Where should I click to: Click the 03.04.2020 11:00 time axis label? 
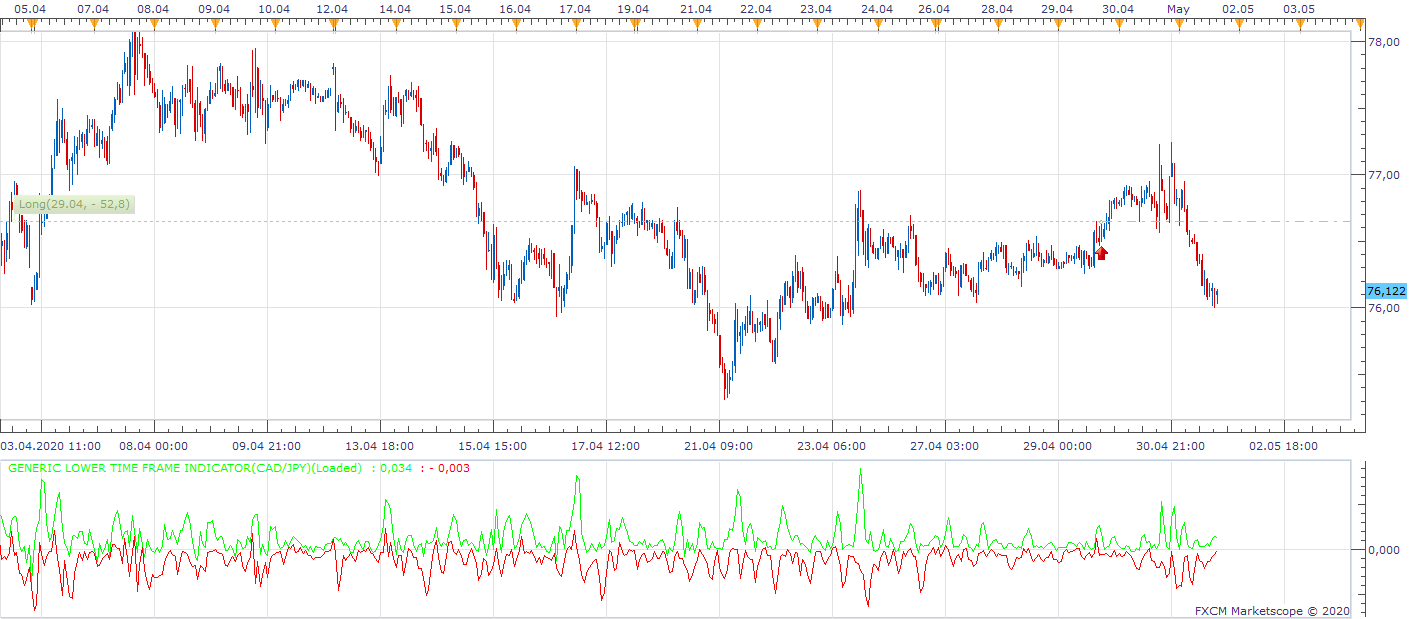click(x=51, y=446)
